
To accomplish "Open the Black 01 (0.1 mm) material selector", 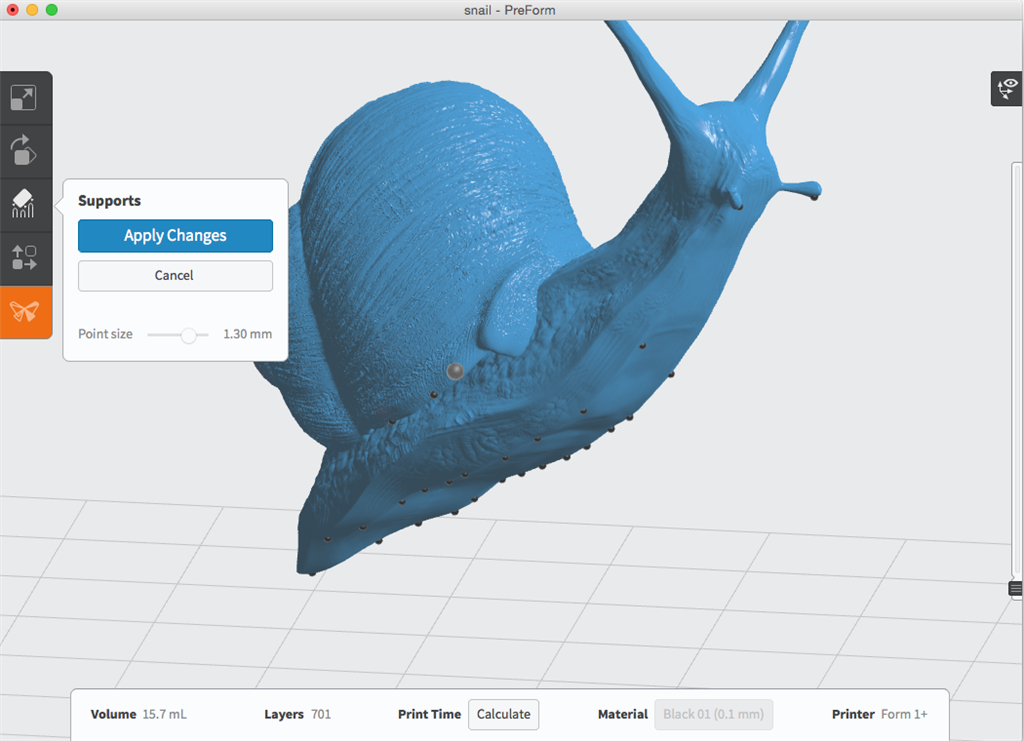I will point(714,714).
